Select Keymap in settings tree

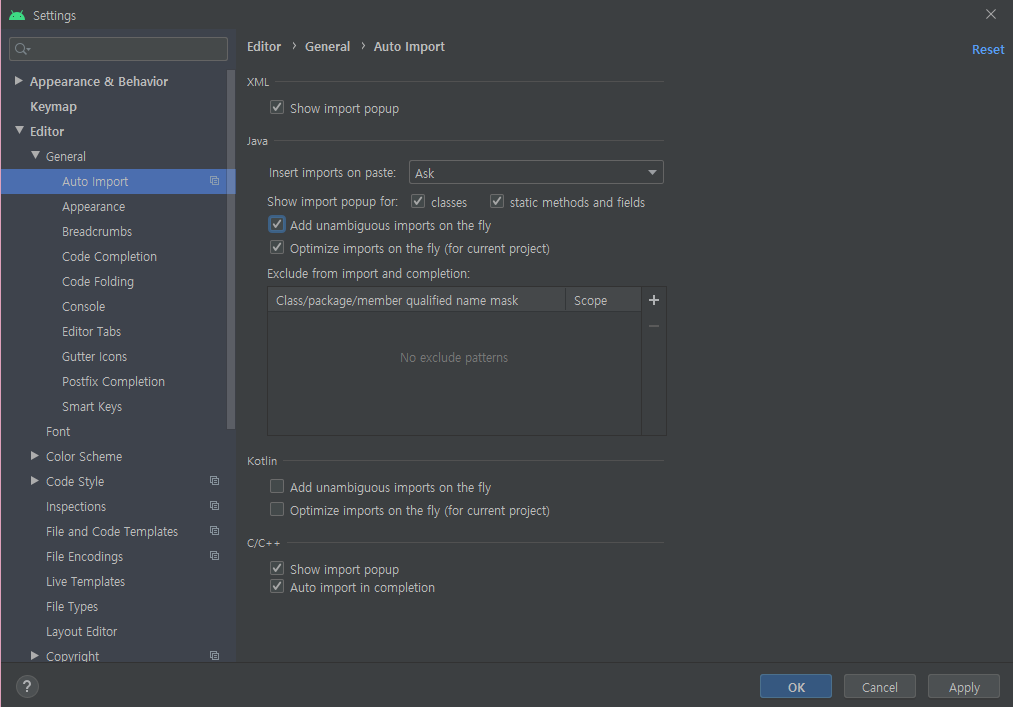[53, 107]
